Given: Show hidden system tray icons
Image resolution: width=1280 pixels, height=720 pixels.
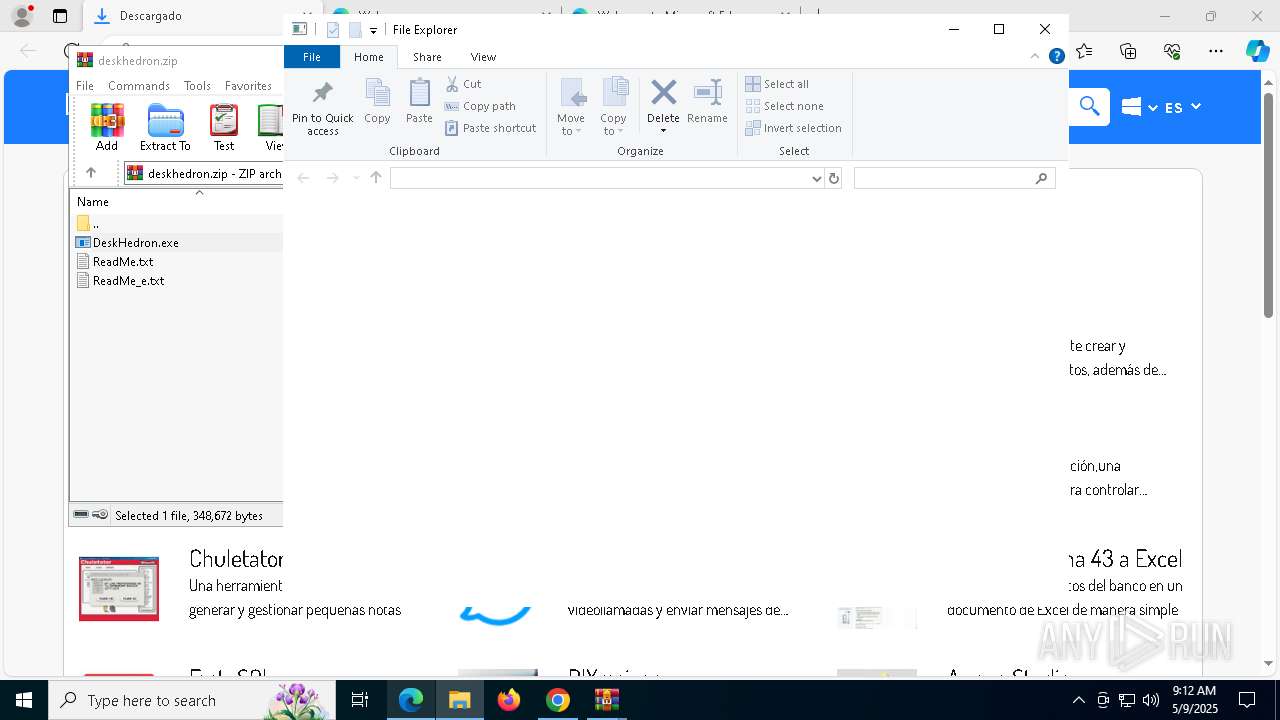Looking at the screenshot, I should coord(1078,700).
